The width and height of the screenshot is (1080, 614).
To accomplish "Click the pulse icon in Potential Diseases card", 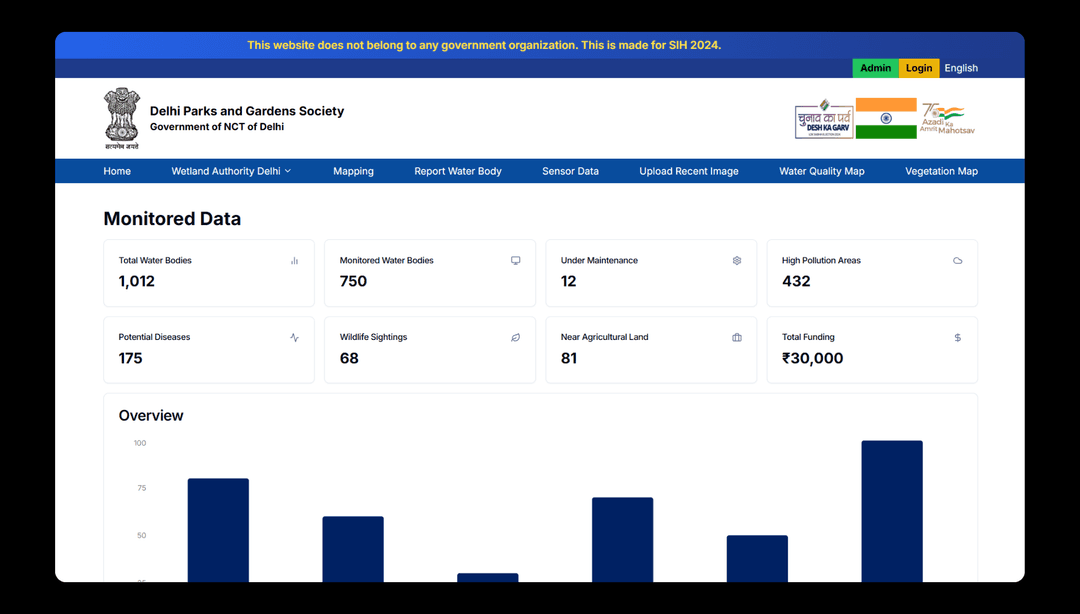I will tap(294, 338).
